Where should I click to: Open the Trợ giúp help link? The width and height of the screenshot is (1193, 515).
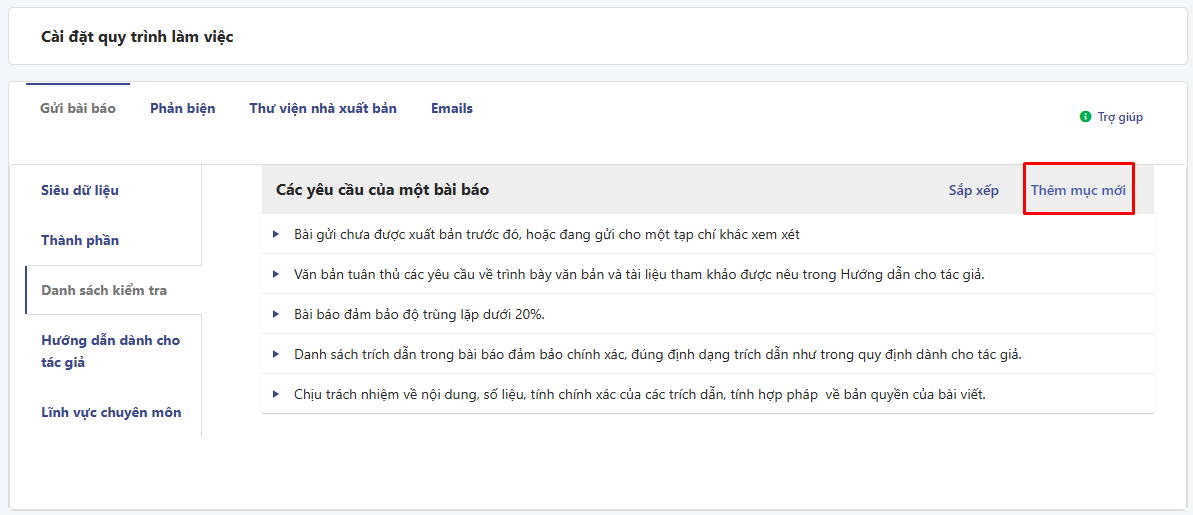pos(1120,117)
